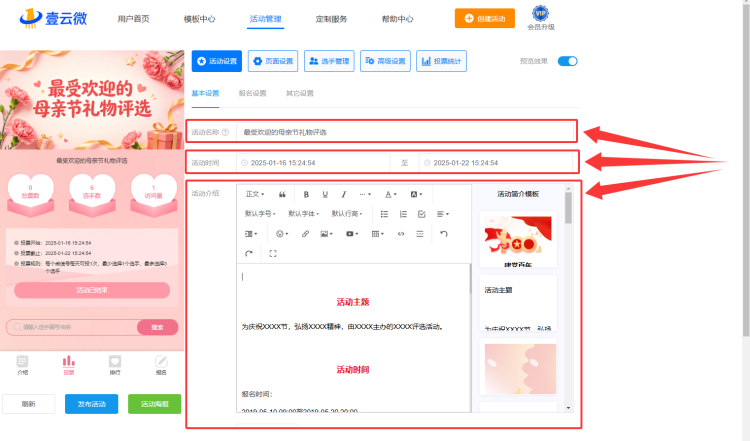Click the 高级设置 button
The image size is (750, 441).
click(385, 61)
